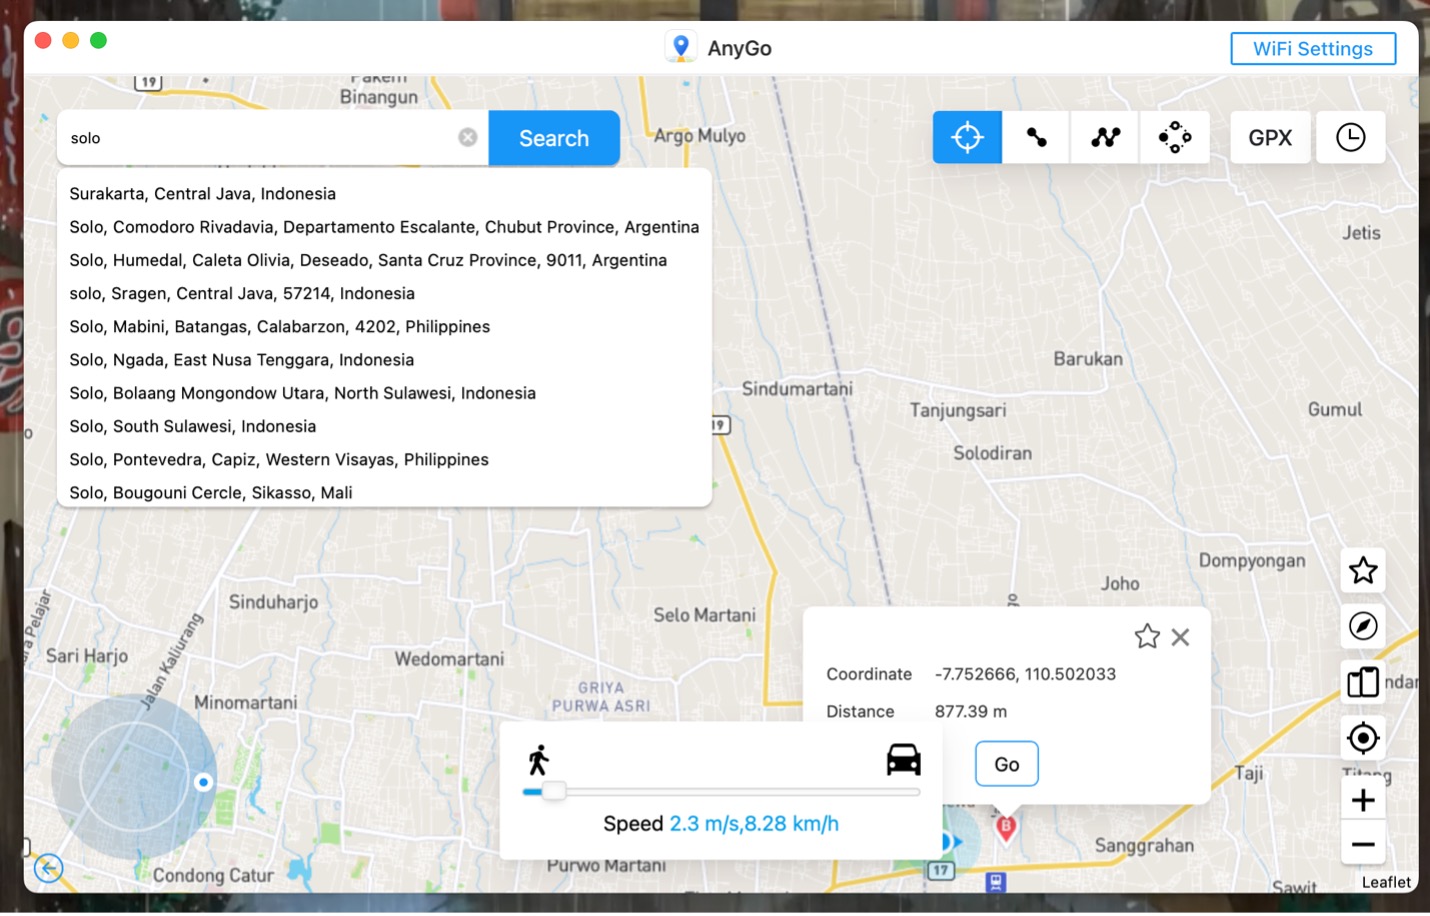Select Solo, Mabini, Batangas, Philippines suggestion
The width and height of the screenshot is (1430, 916).
point(280,327)
